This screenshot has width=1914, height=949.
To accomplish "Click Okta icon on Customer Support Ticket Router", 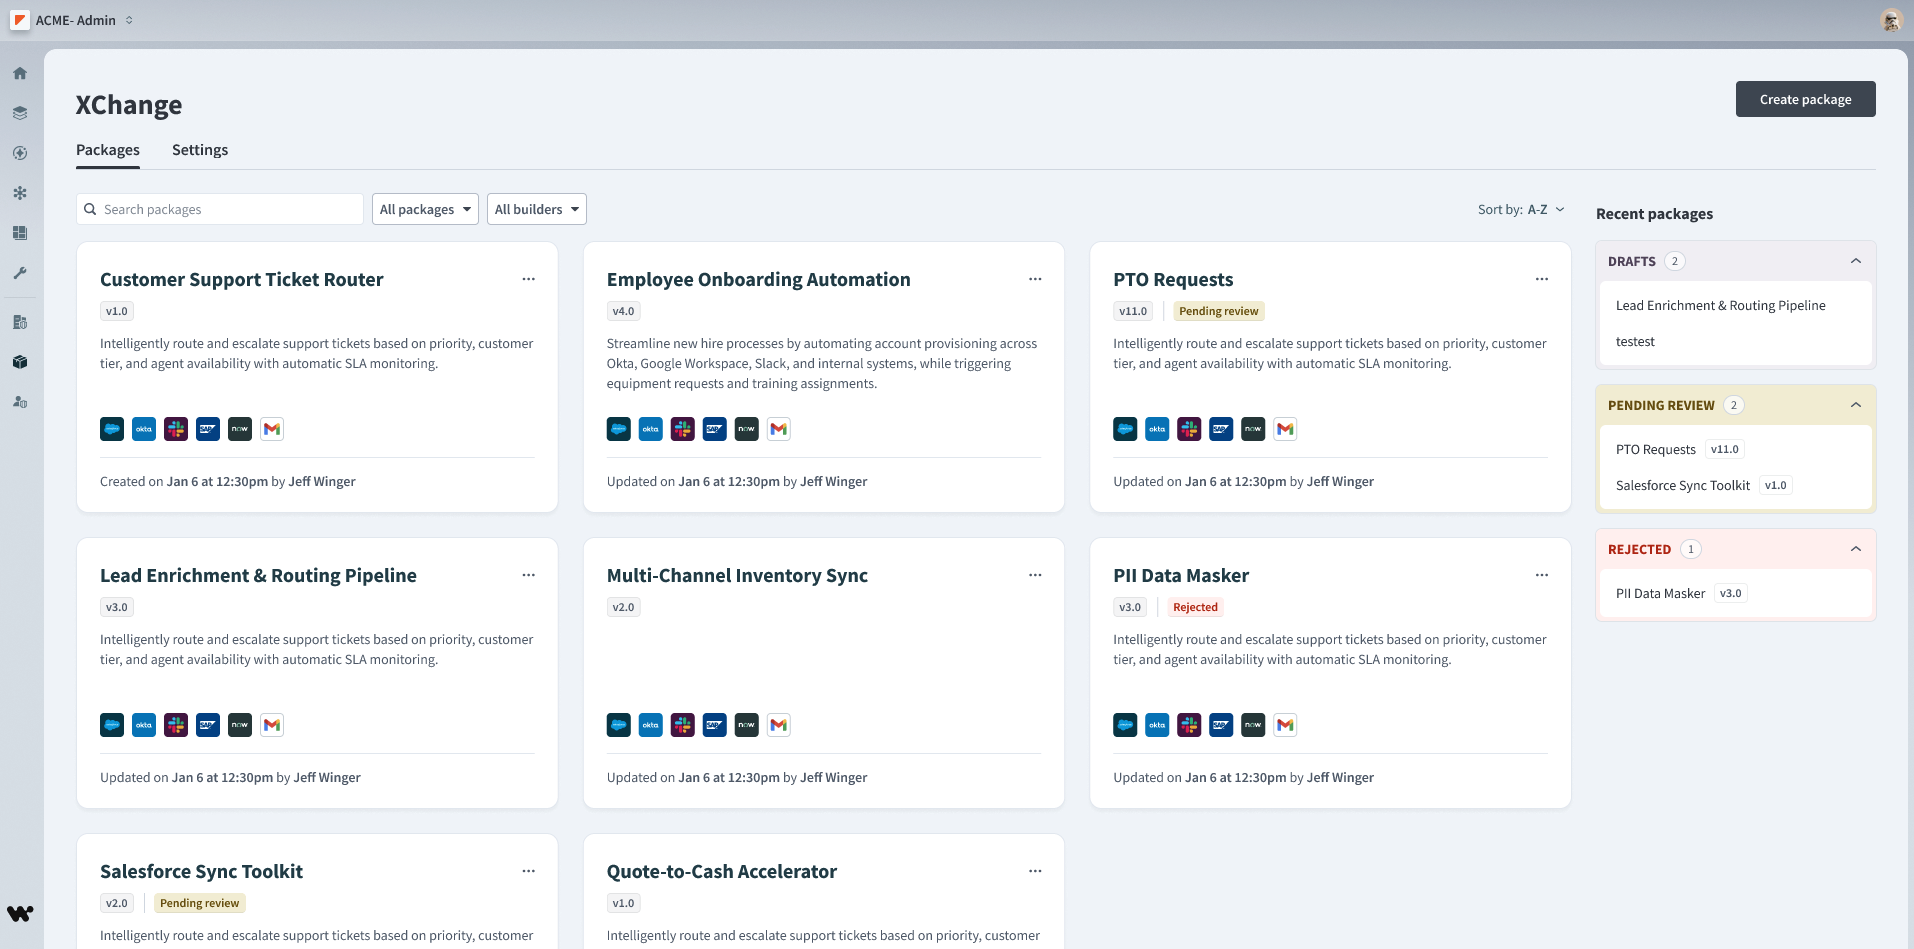I will (x=144, y=429).
